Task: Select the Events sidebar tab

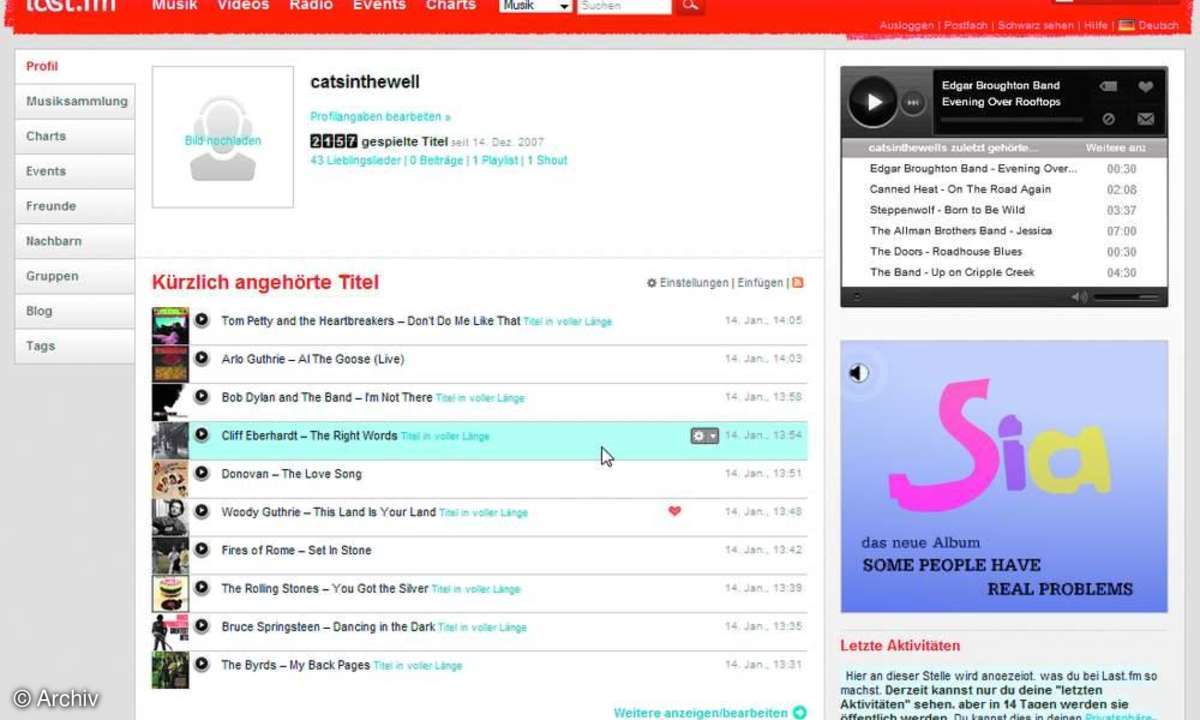Action: (75, 171)
